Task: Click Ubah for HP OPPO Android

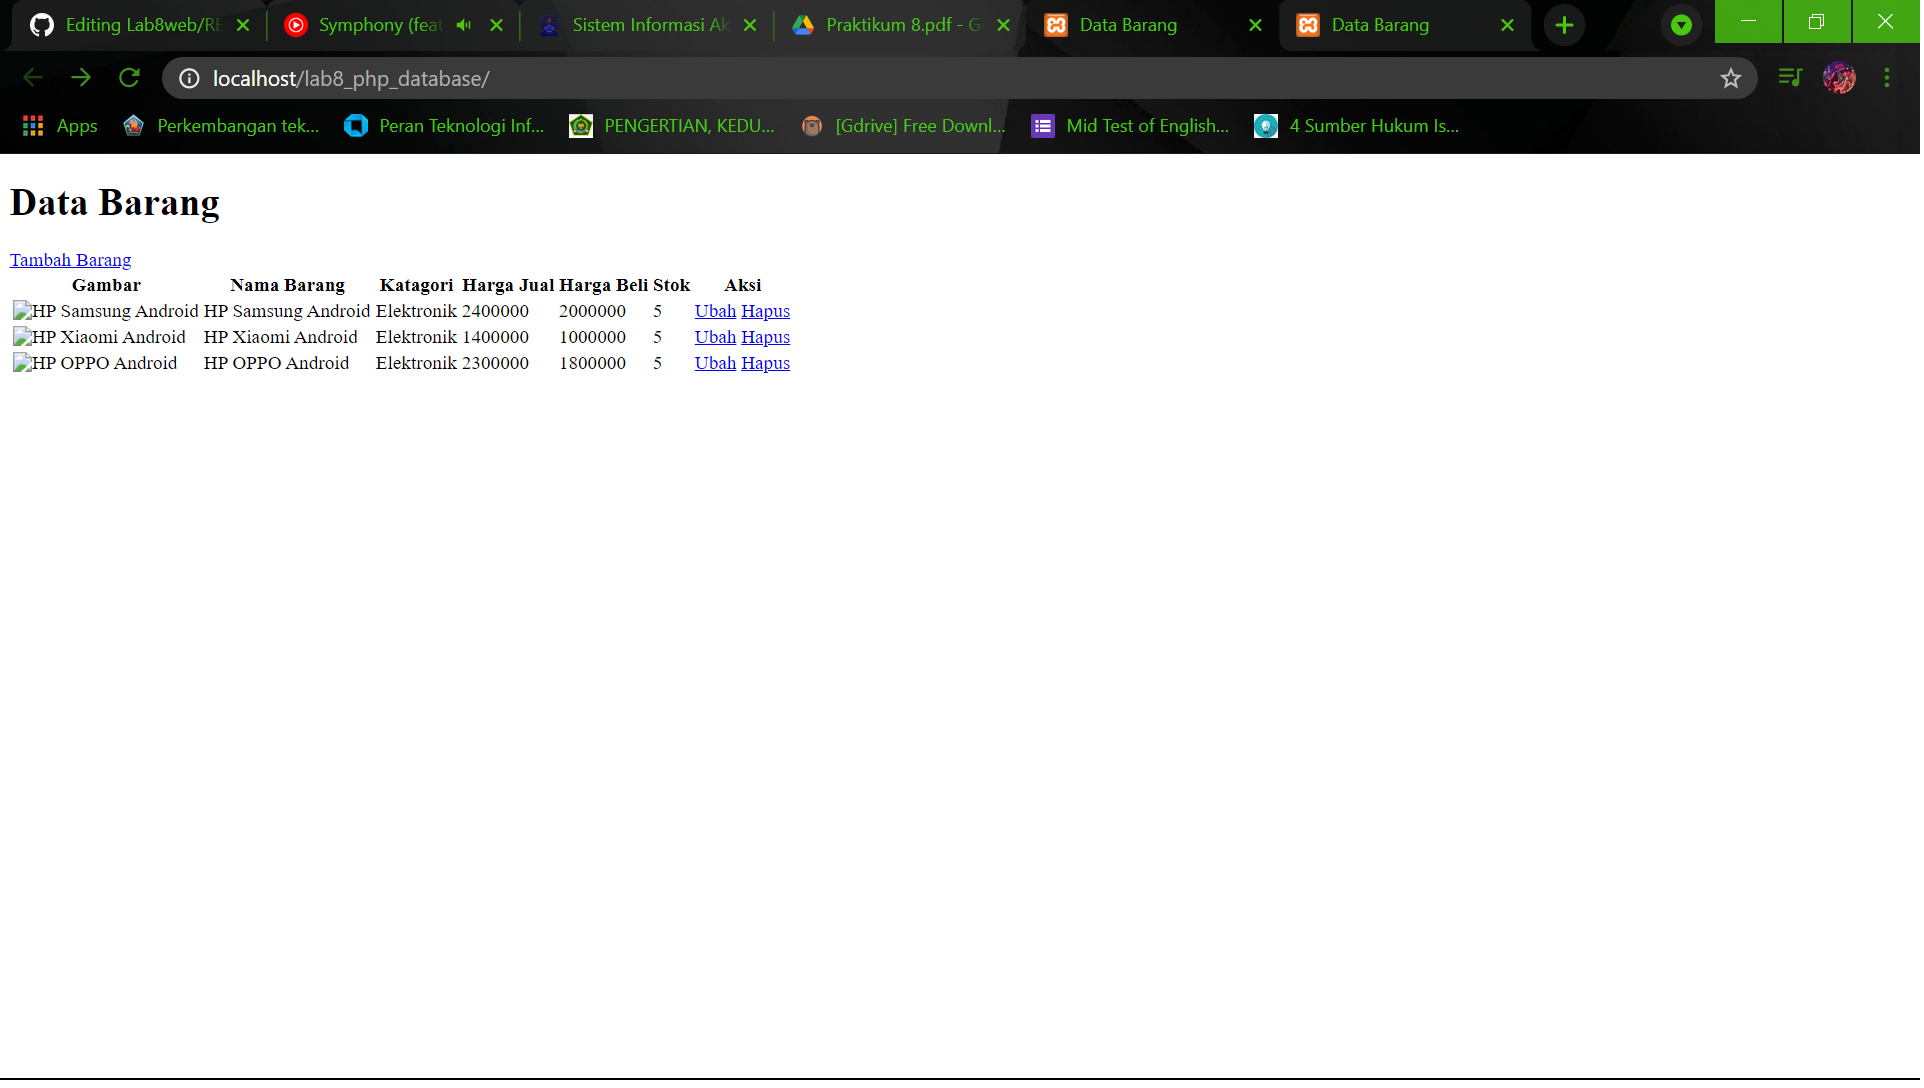Action: 714,363
